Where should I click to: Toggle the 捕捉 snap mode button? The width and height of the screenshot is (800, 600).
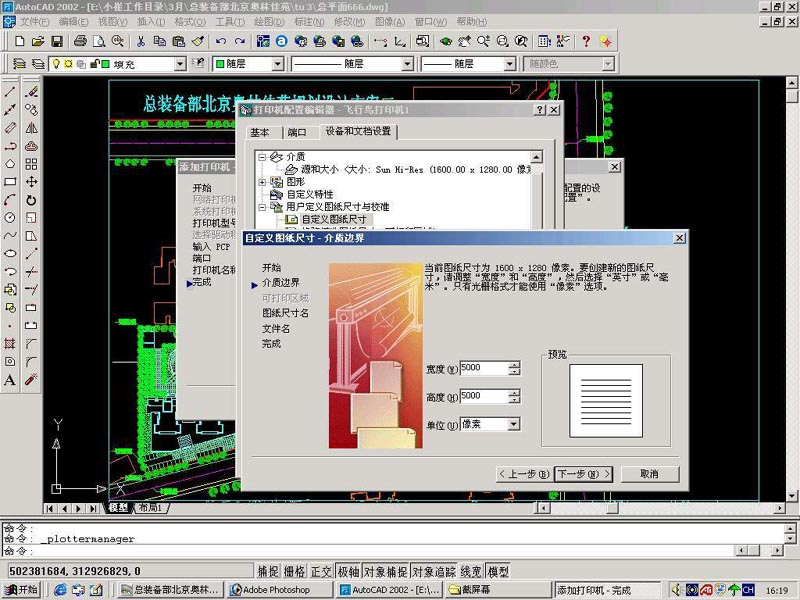point(268,571)
